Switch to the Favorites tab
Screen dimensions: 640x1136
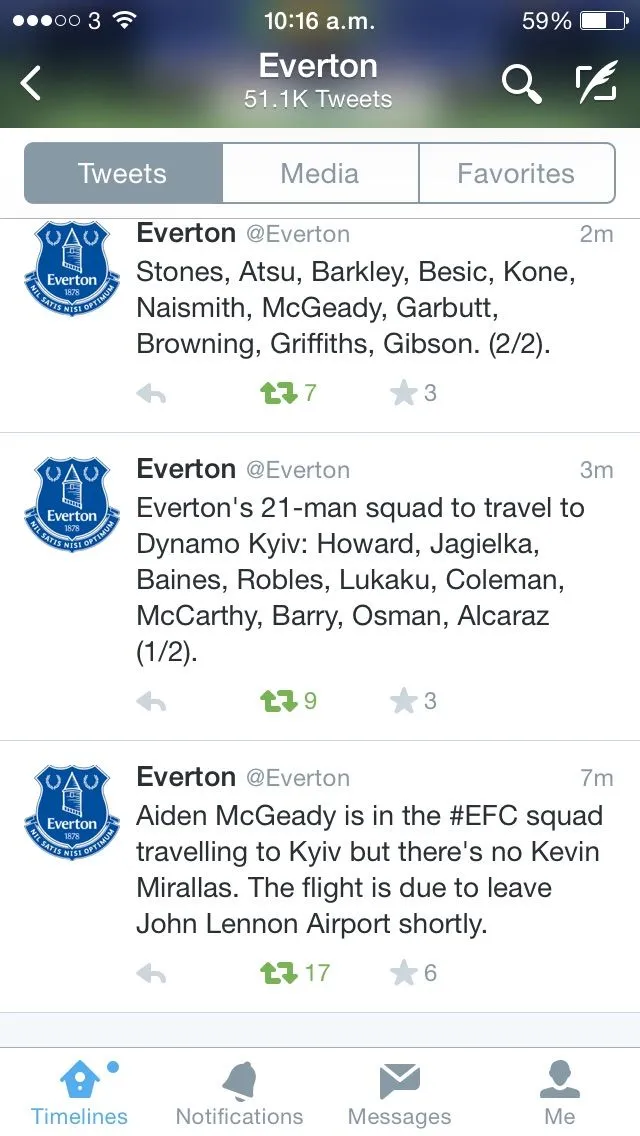click(516, 173)
